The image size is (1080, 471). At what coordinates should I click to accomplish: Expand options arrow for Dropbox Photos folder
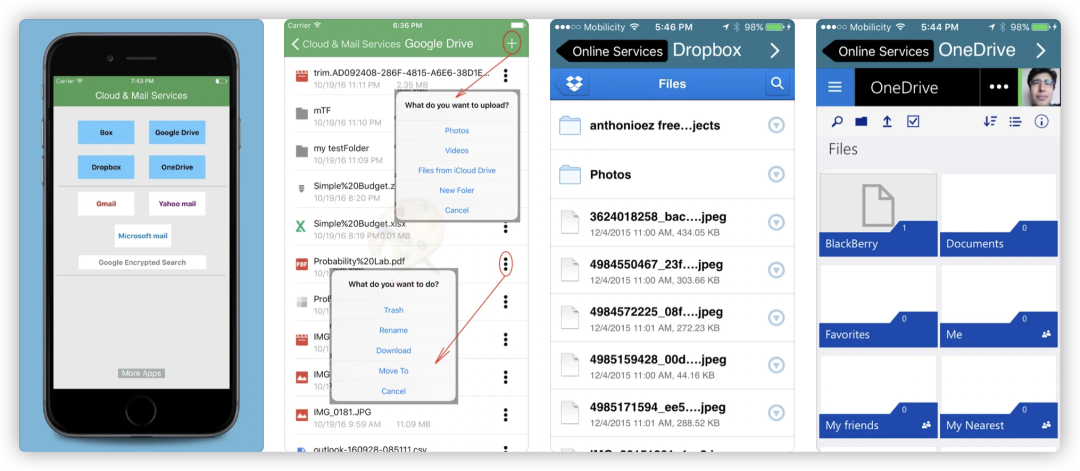(x=776, y=175)
